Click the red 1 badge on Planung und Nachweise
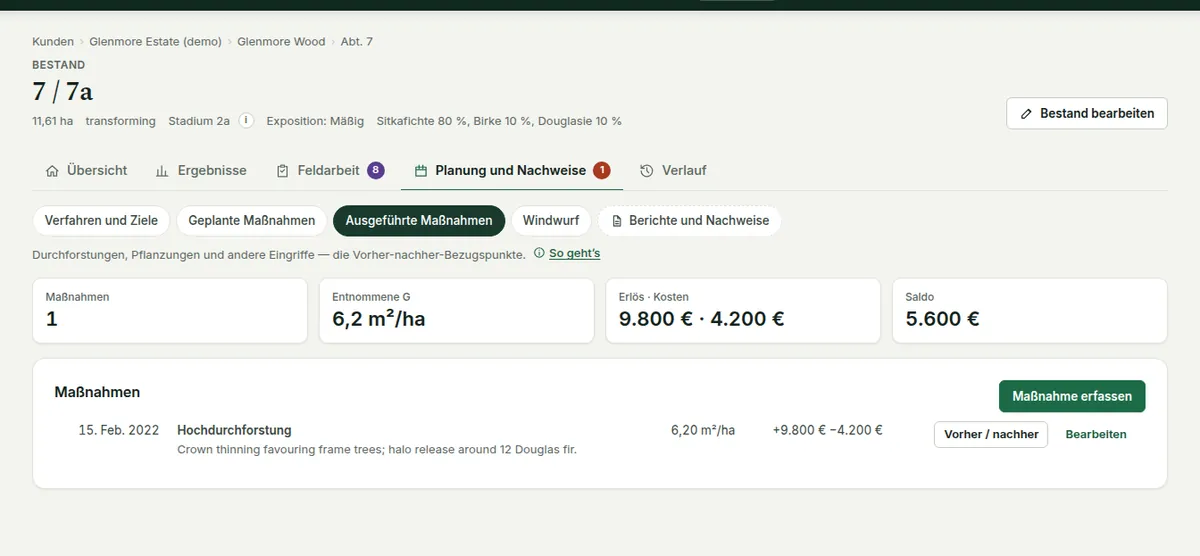The width and height of the screenshot is (1200, 556). (x=601, y=171)
